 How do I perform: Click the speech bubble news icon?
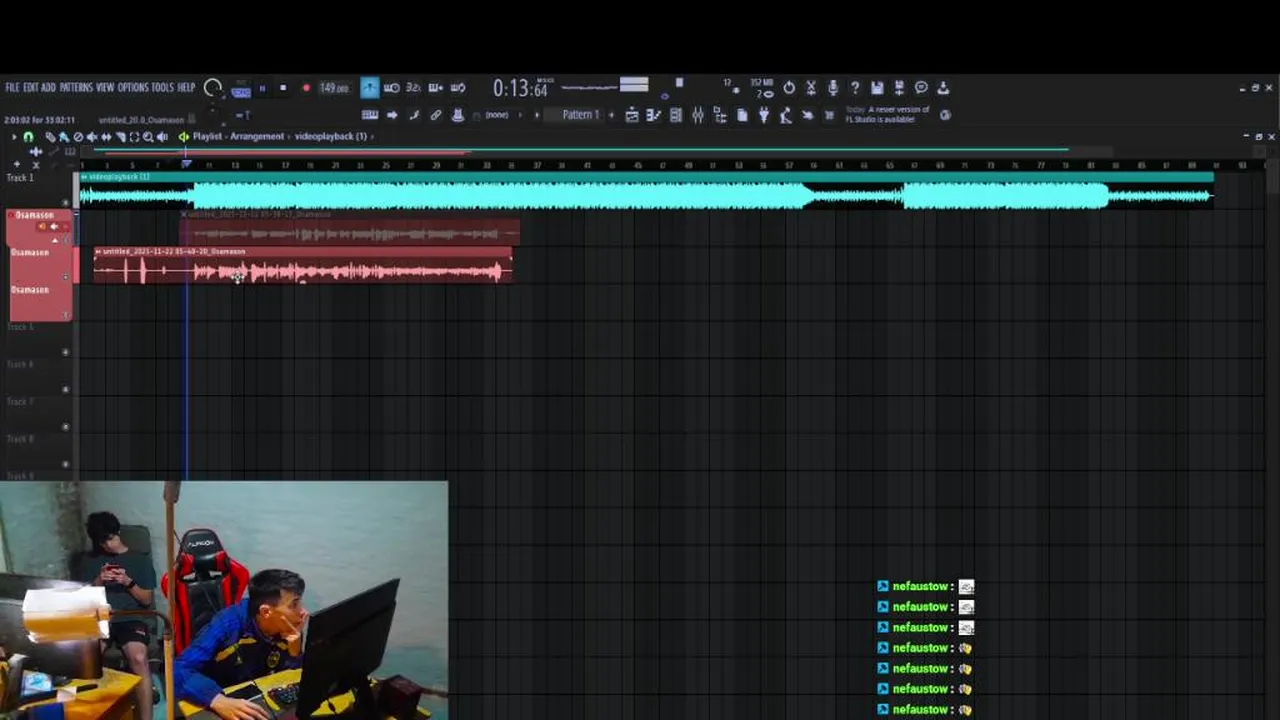(x=921, y=88)
